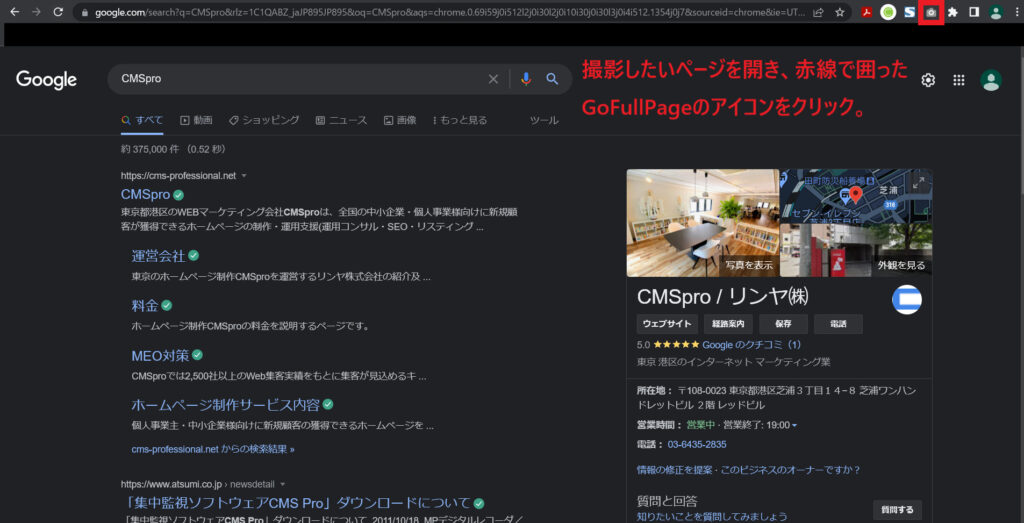Open Chrome three-dot menu
The width and height of the screenshot is (1024, 523).
(x=1015, y=12)
